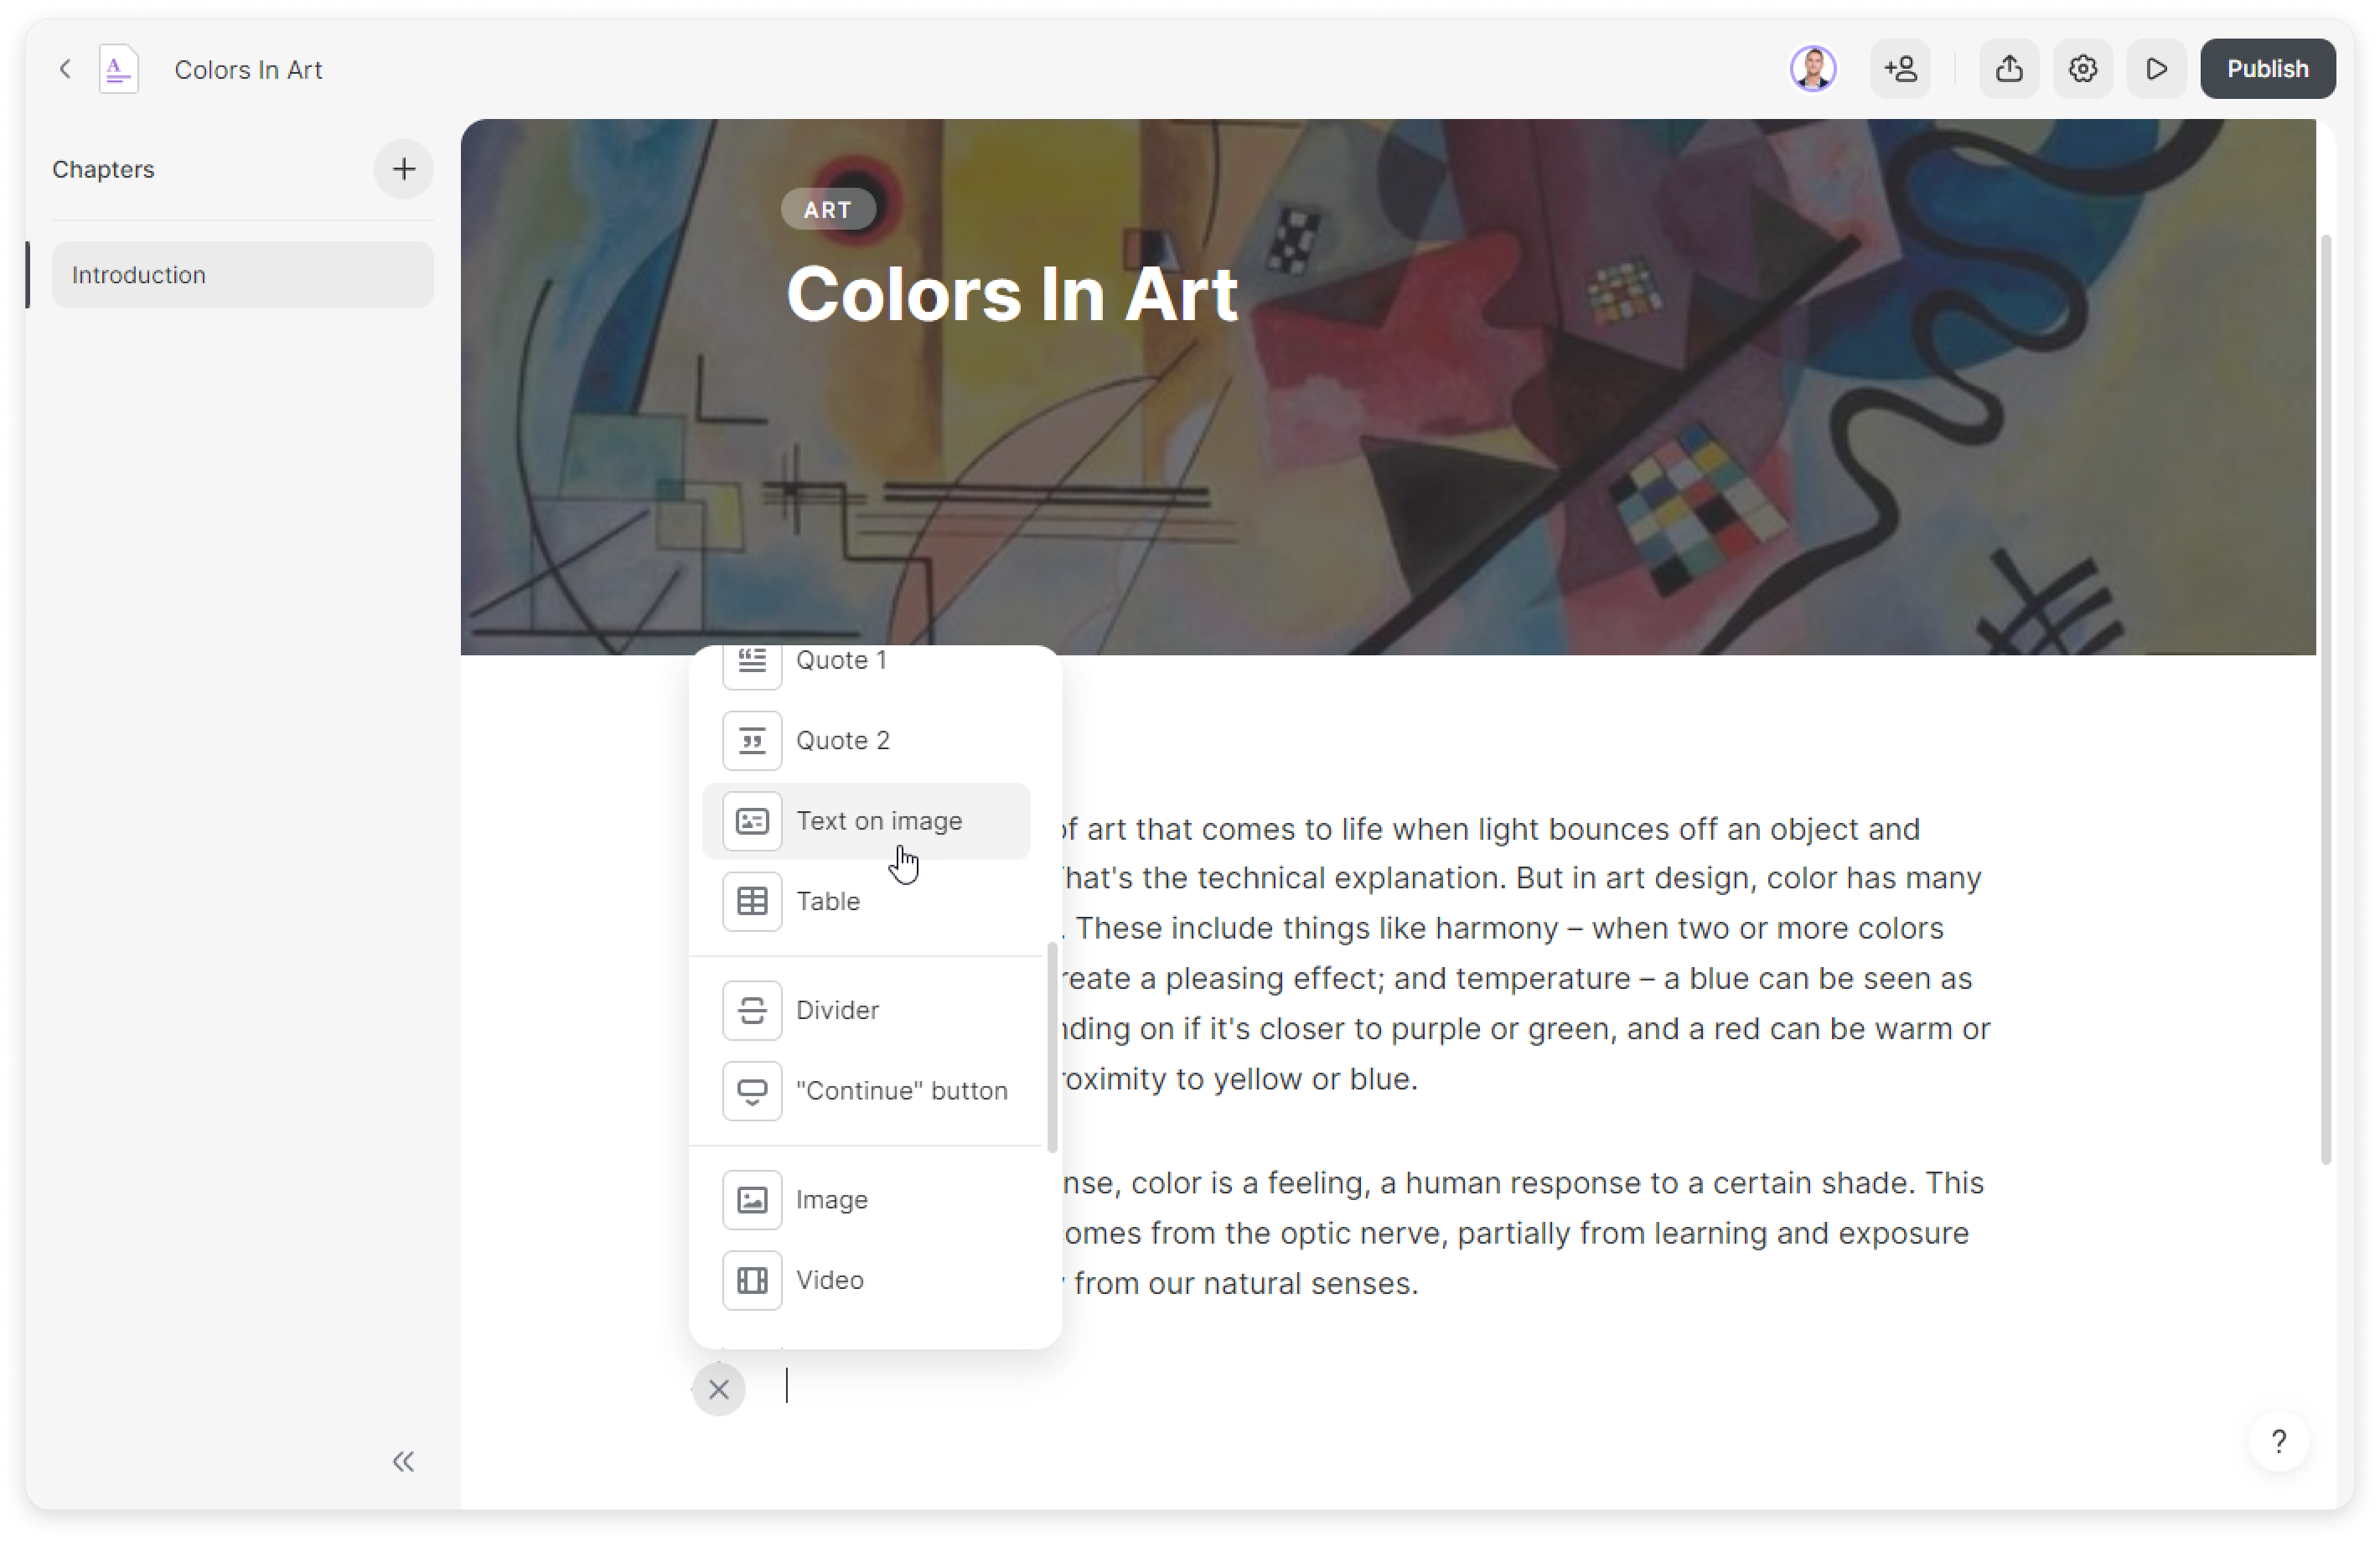The height and width of the screenshot is (1542, 2380).
Task: Click the Table grid icon
Action: (x=752, y=901)
